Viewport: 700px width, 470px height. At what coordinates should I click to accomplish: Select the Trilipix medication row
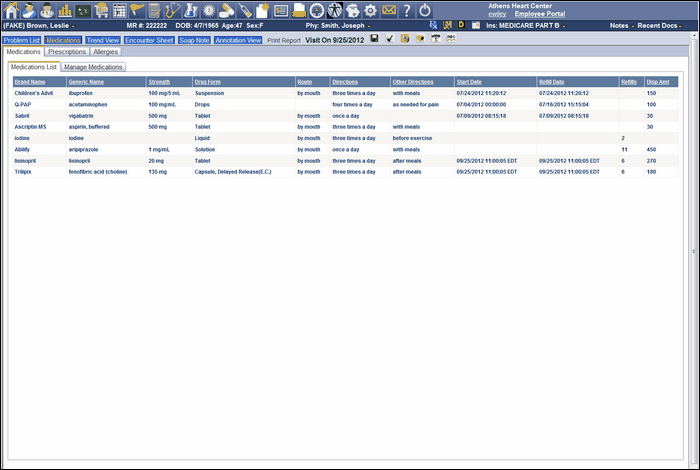346,172
